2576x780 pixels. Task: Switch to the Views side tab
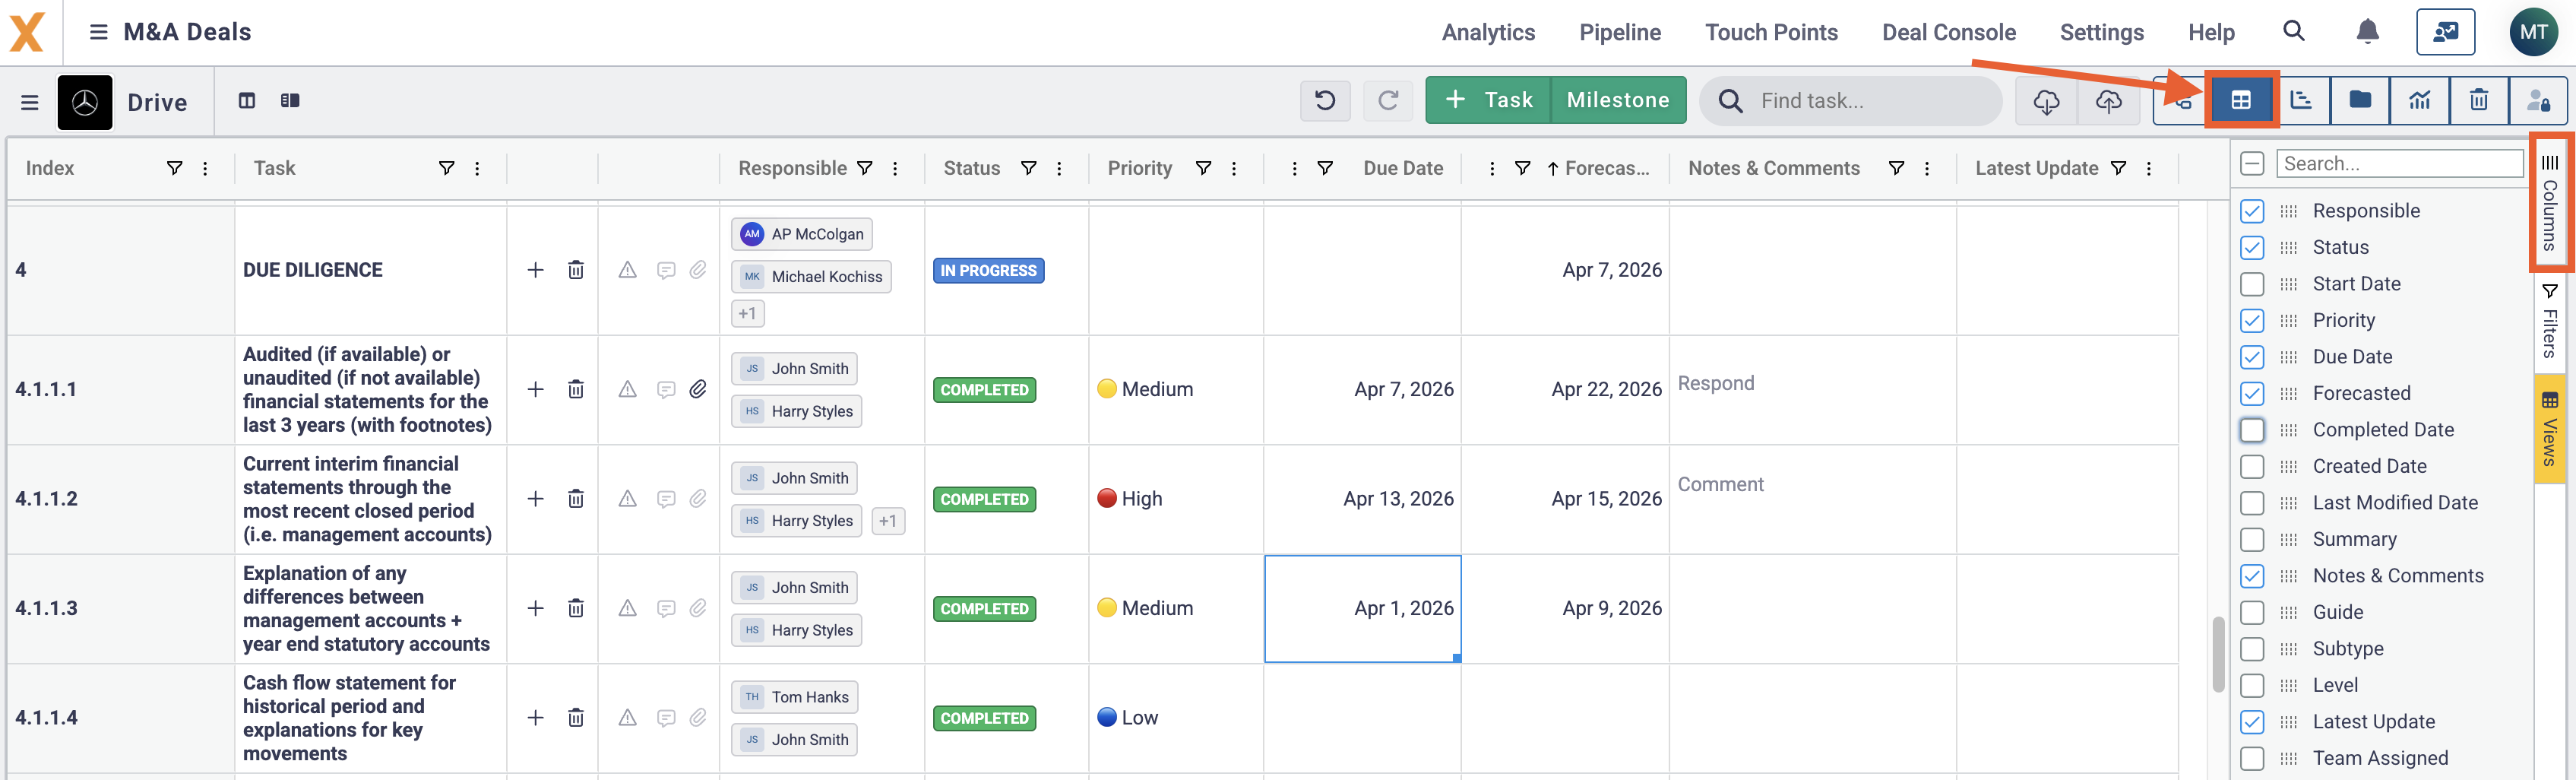[x=2550, y=428]
